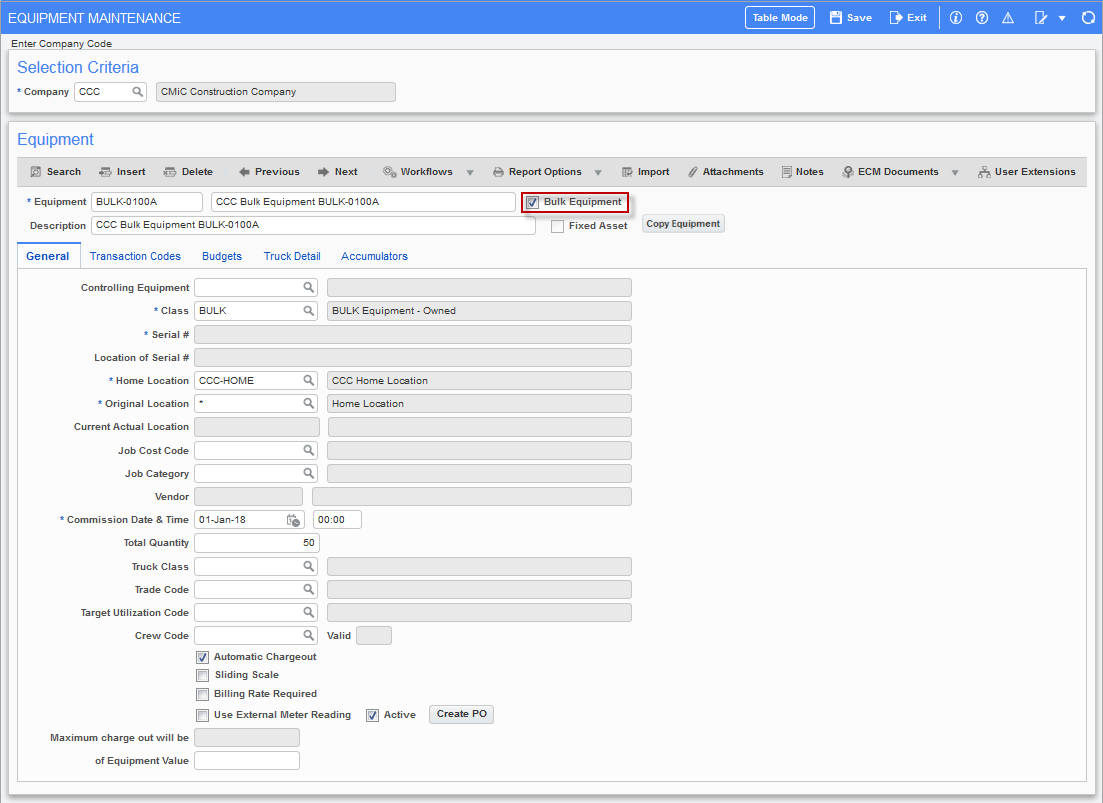Screen dimensions: 1103x803
Task: Expand the Report Options dropdown arrow
Action: pos(598,173)
